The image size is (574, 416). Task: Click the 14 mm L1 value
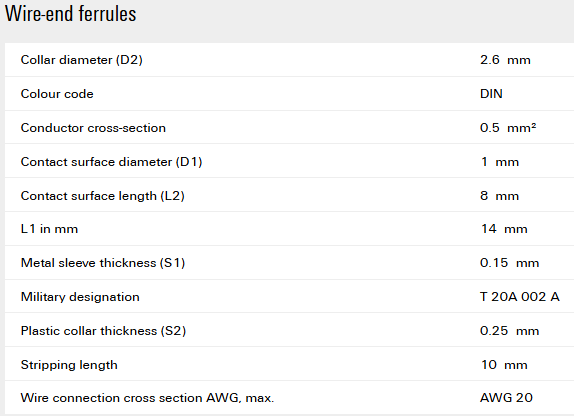pos(504,229)
